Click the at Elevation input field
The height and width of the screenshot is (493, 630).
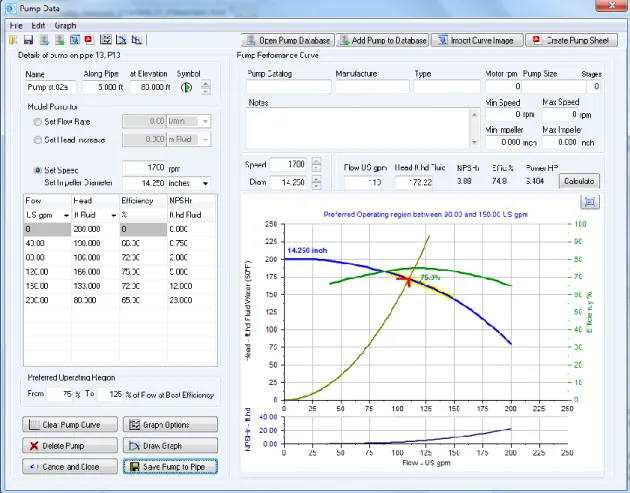coord(151,87)
